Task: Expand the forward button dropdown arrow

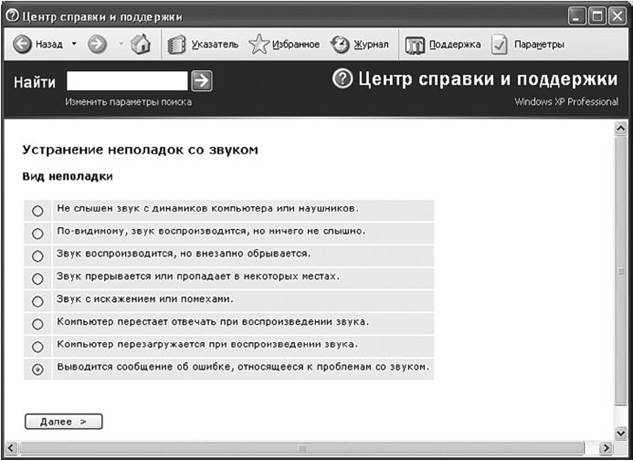Action: coord(121,44)
